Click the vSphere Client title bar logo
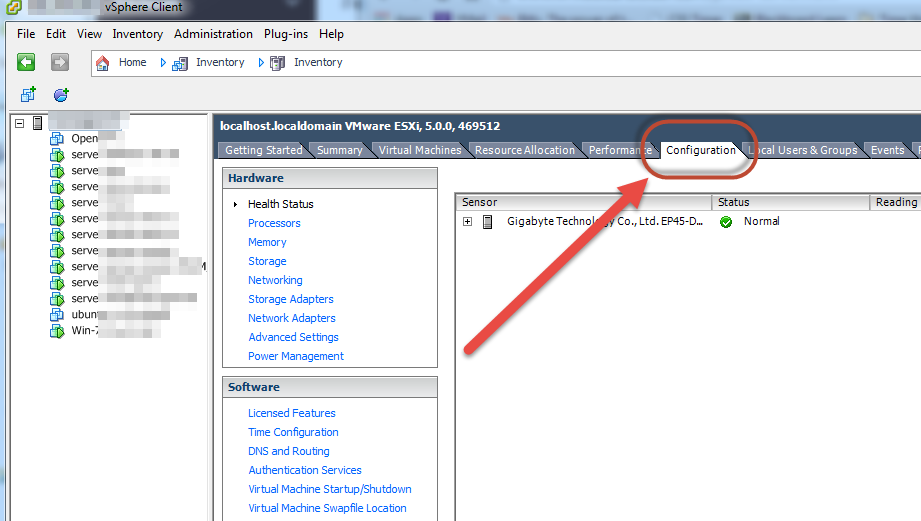Viewport: 921px width, 521px height. 14,7
